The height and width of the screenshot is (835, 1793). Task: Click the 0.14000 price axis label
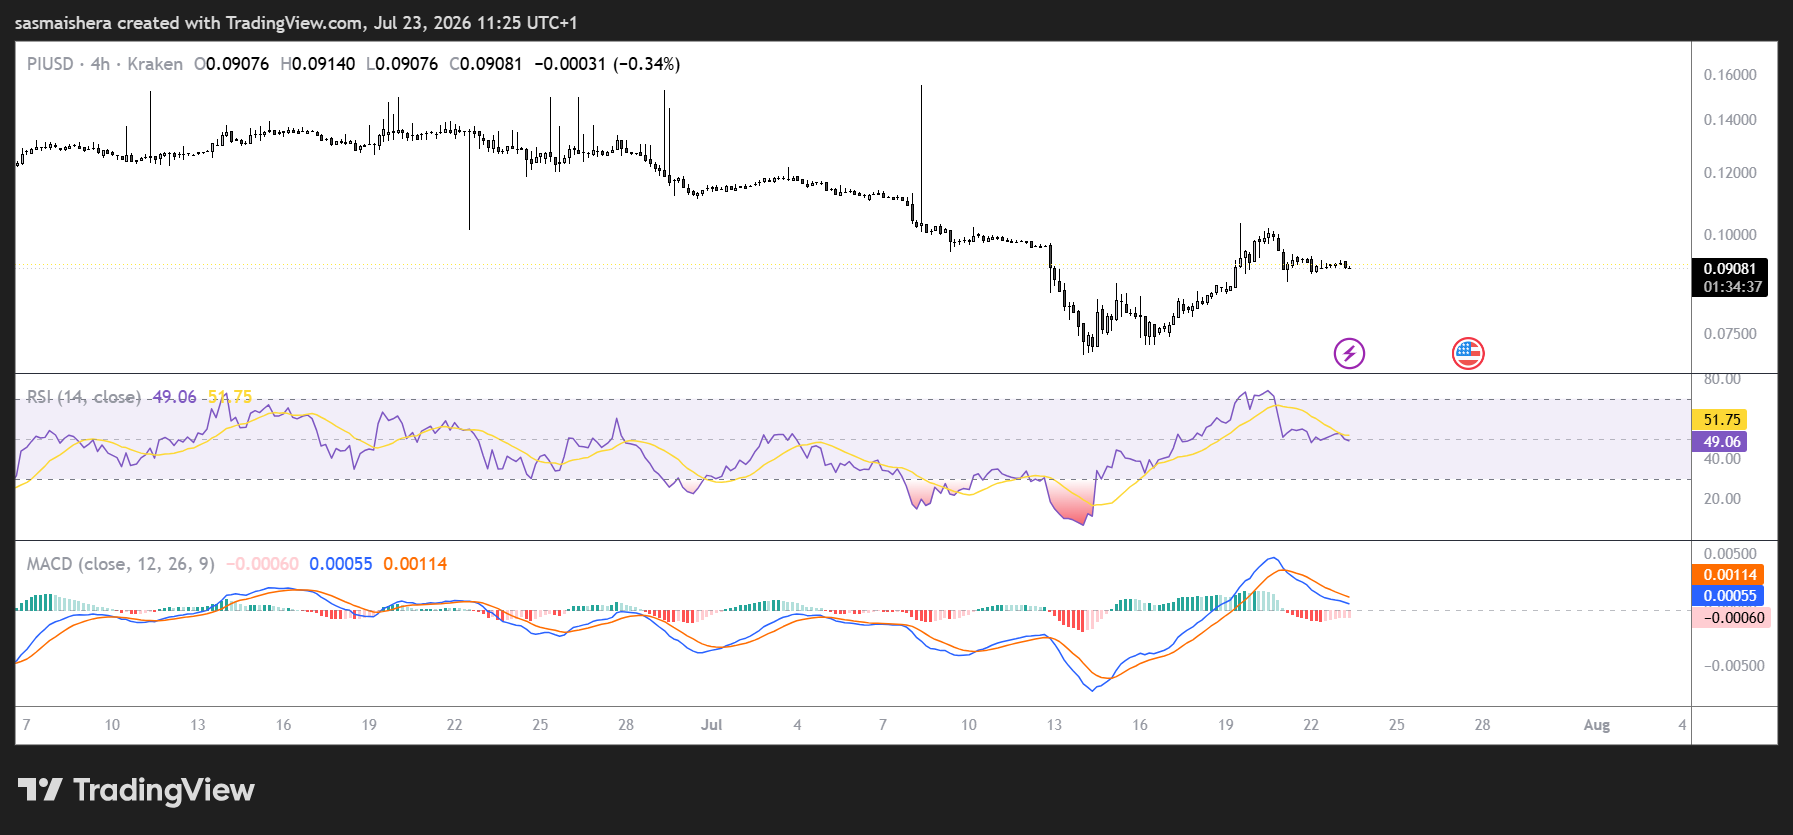1730,120
